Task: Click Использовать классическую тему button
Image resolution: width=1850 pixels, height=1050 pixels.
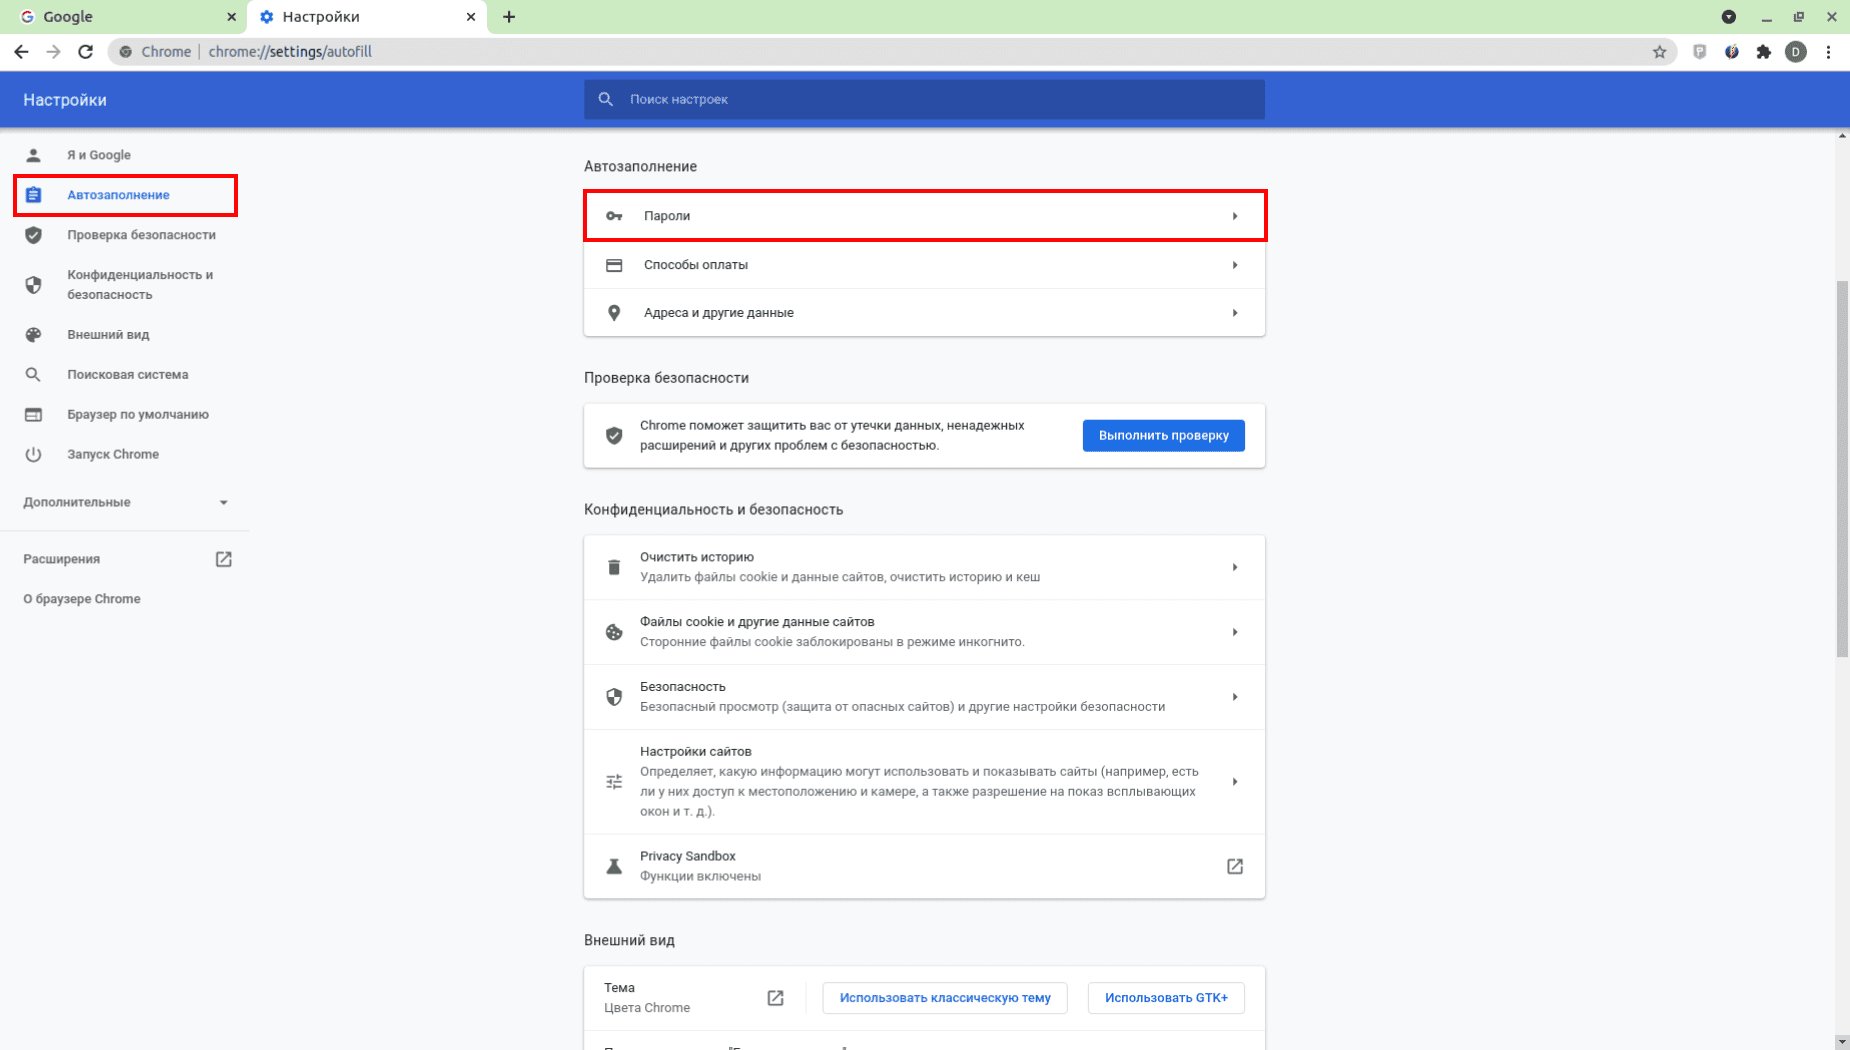Action: click(944, 998)
